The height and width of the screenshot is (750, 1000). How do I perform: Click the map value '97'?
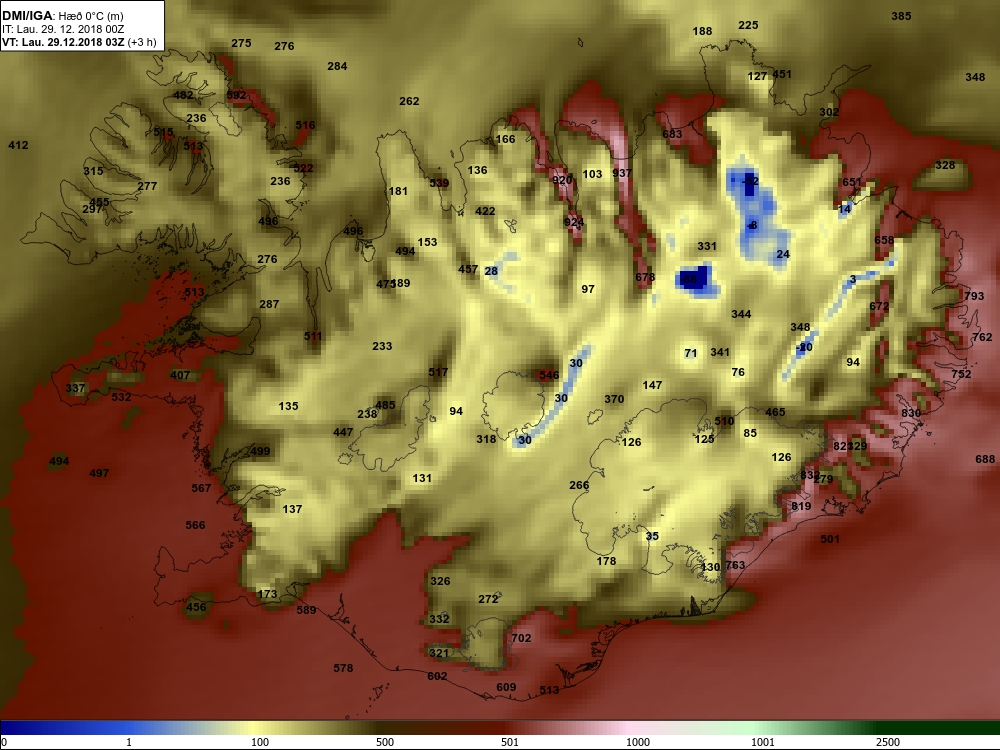click(588, 289)
